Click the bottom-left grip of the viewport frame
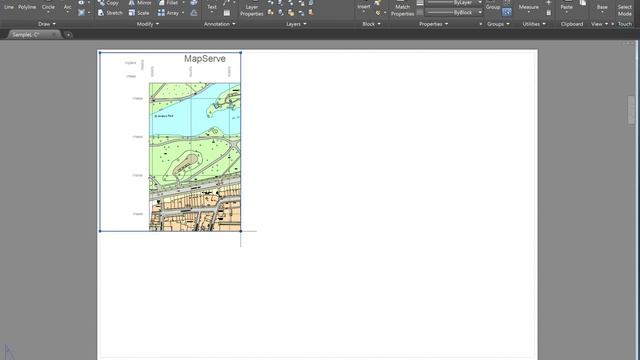The height and width of the screenshot is (360, 640). (x=100, y=231)
